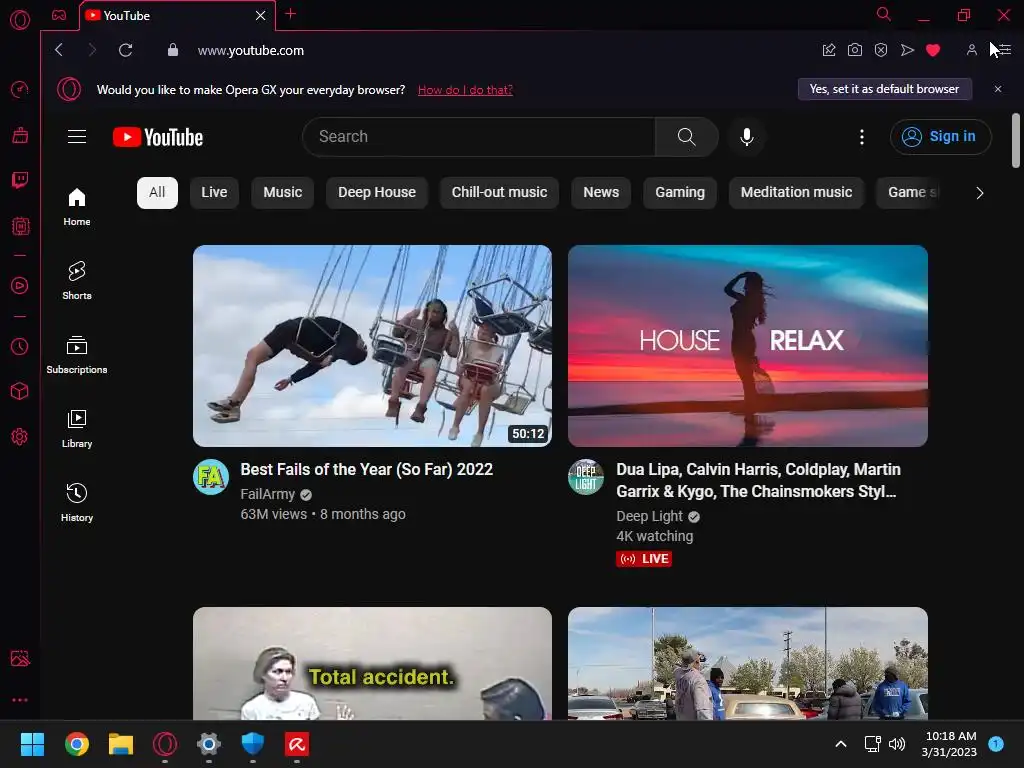Open Windows Start menu
Image resolution: width=1024 pixels, height=768 pixels.
tap(32, 744)
